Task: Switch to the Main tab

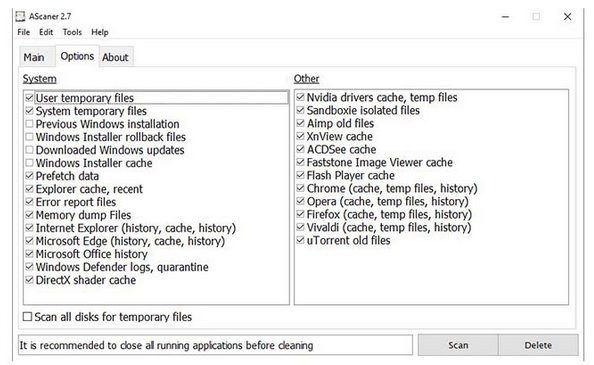Action: 34,57
